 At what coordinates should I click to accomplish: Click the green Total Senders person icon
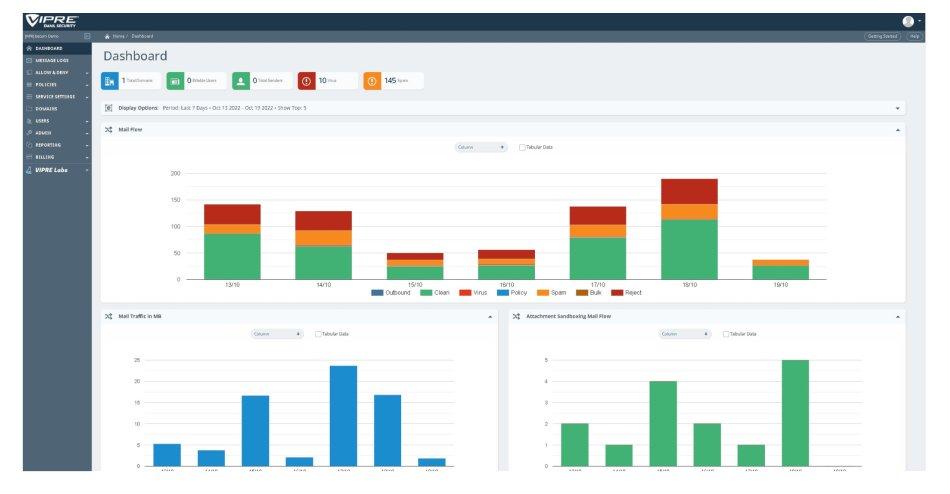[x=241, y=81]
